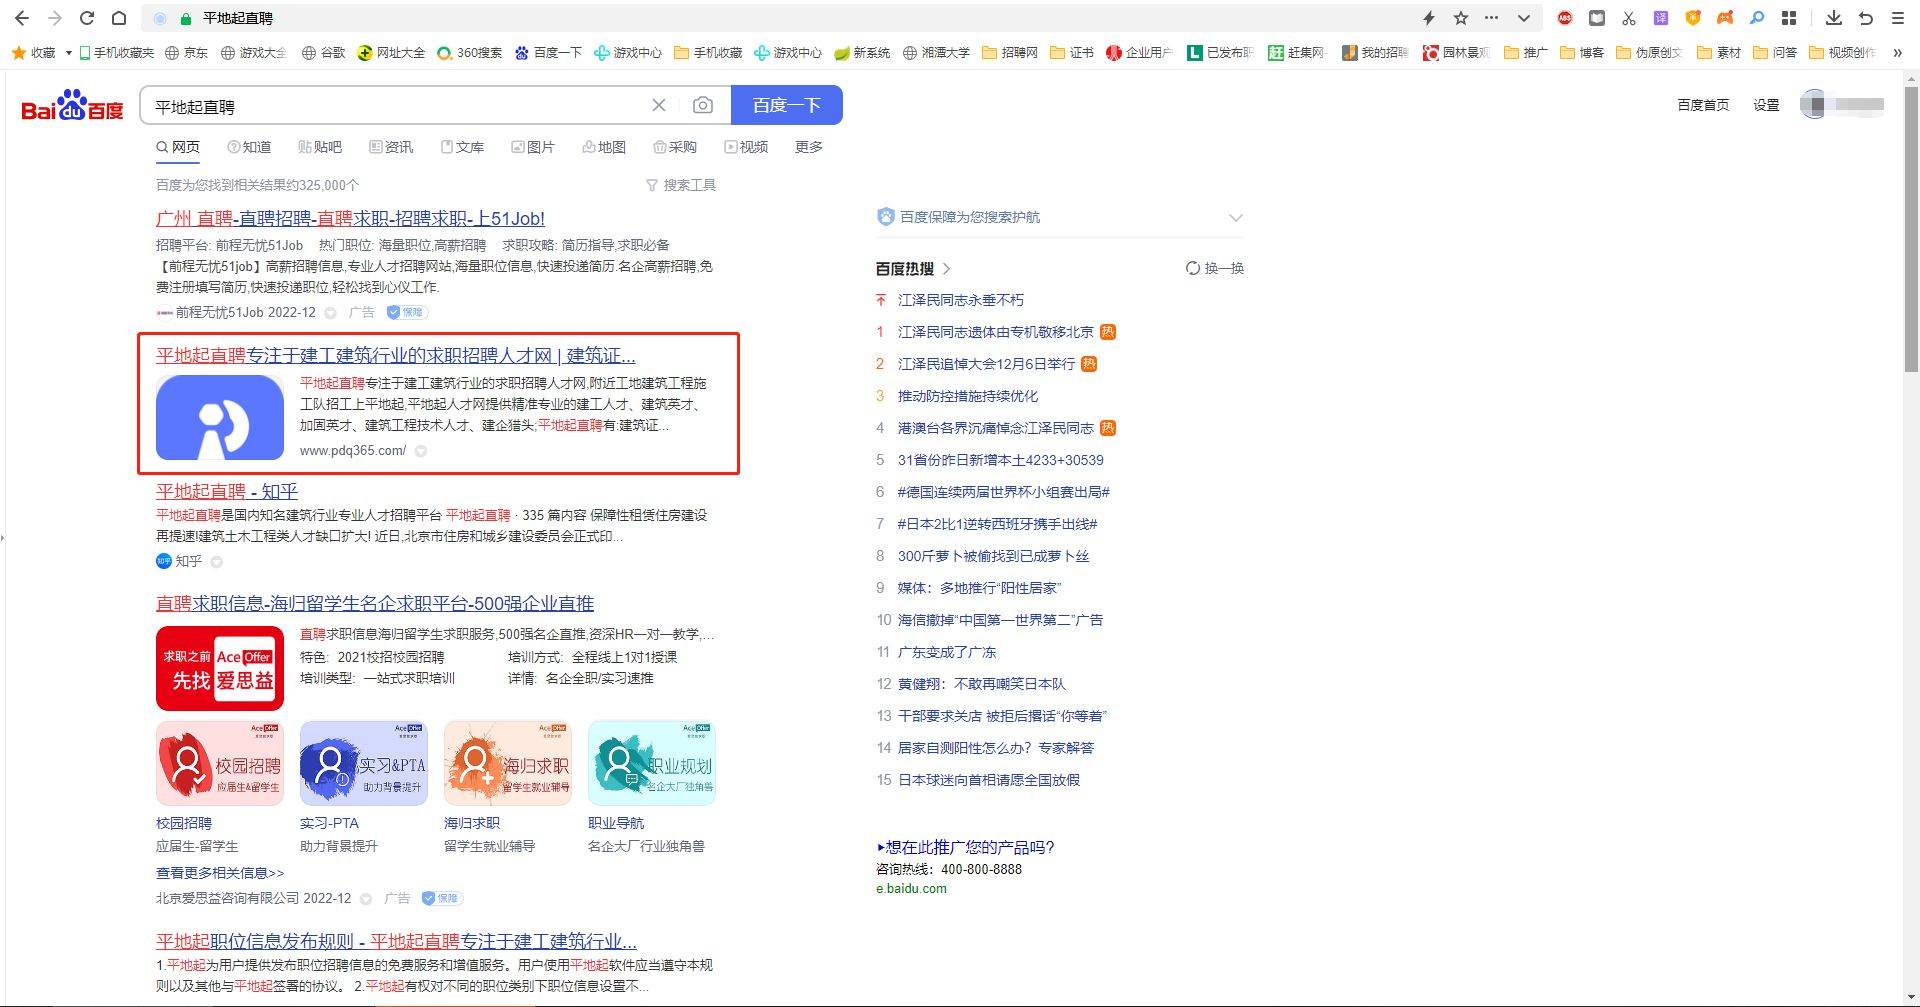This screenshot has height=1007, width=1920.
Task: Switch to the 图片 tab
Action: coord(533,147)
